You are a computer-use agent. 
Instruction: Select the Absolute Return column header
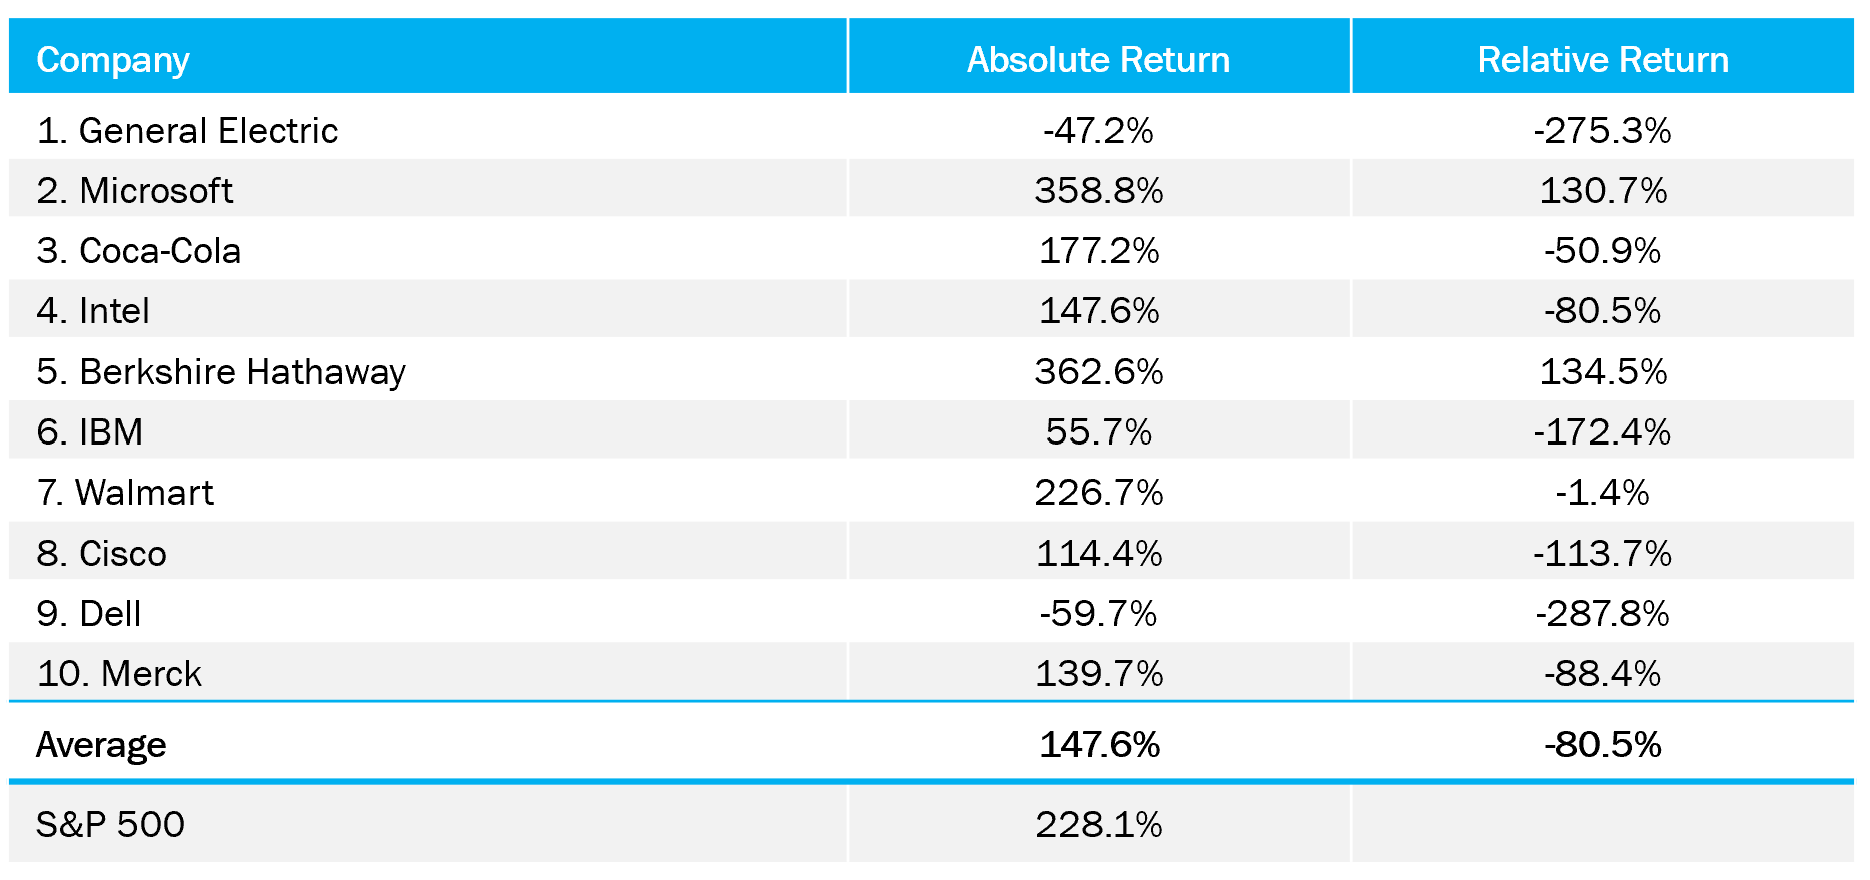1098,60
